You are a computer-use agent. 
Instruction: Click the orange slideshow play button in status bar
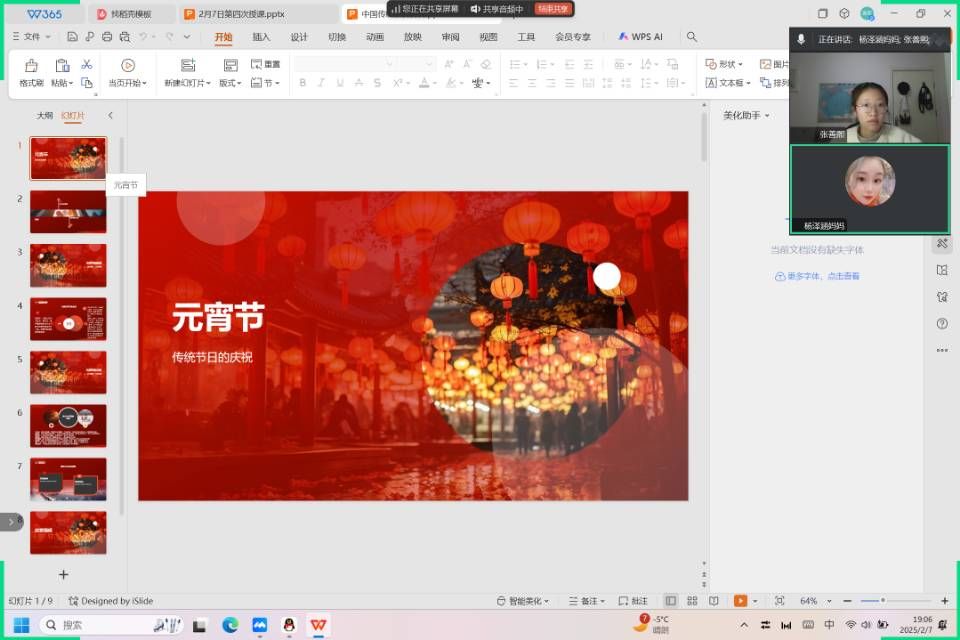point(740,601)
